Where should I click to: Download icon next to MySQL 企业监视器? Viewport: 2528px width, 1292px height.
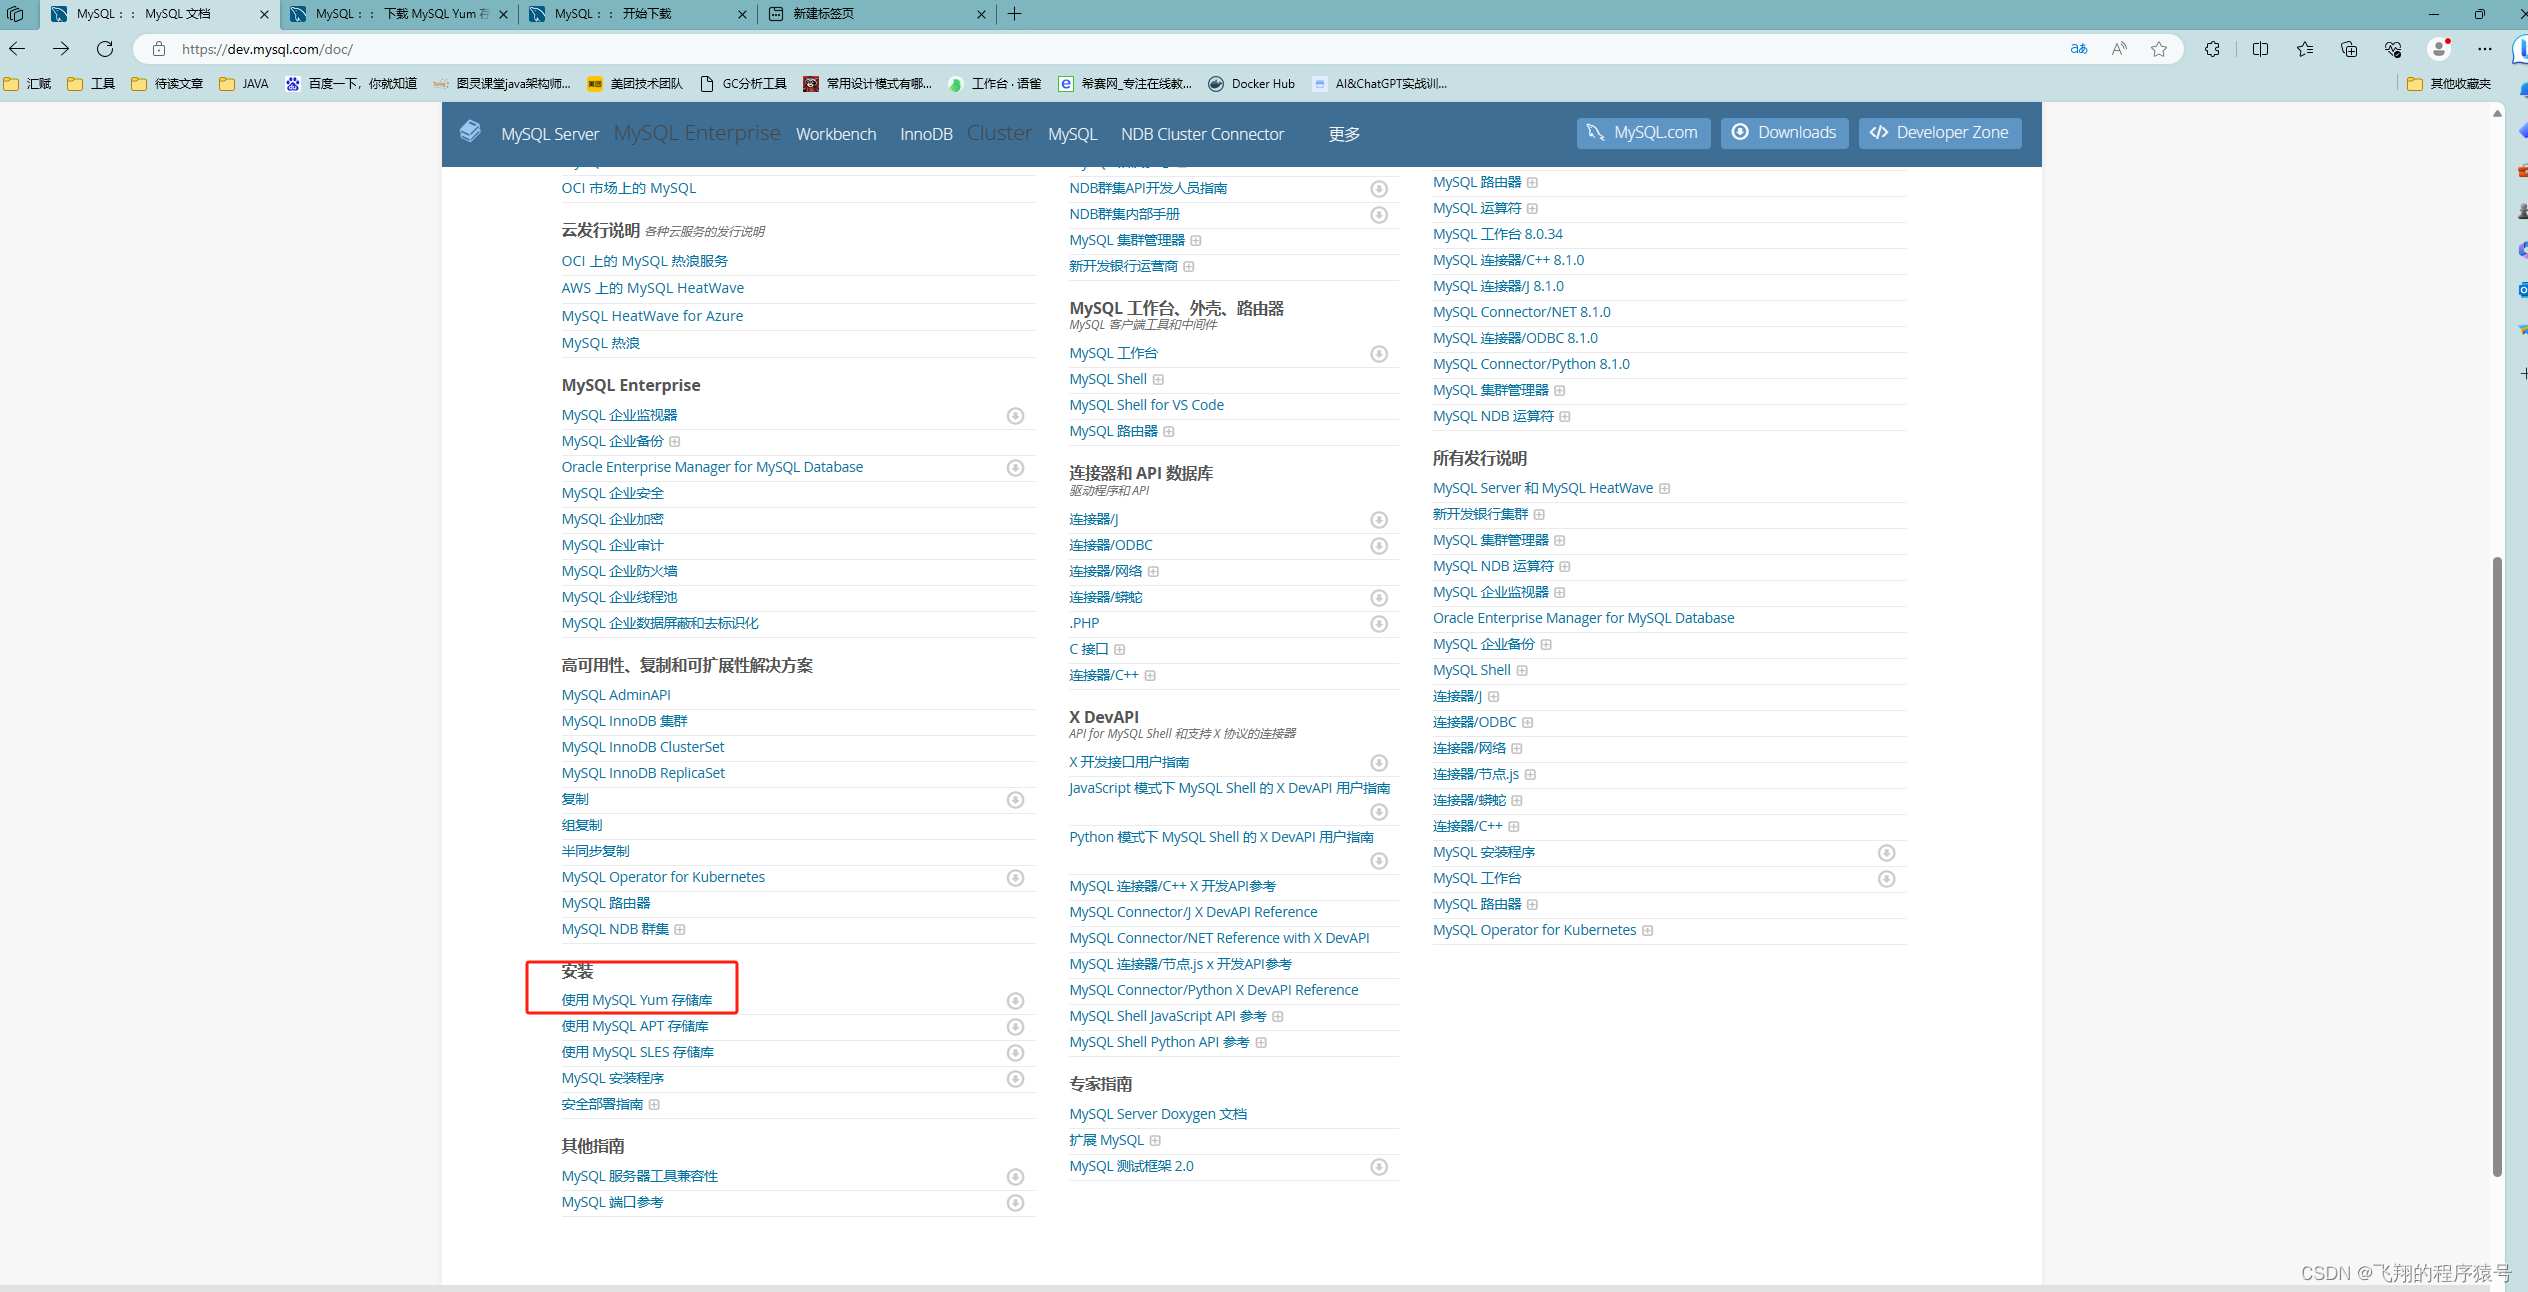point(1015,416)
